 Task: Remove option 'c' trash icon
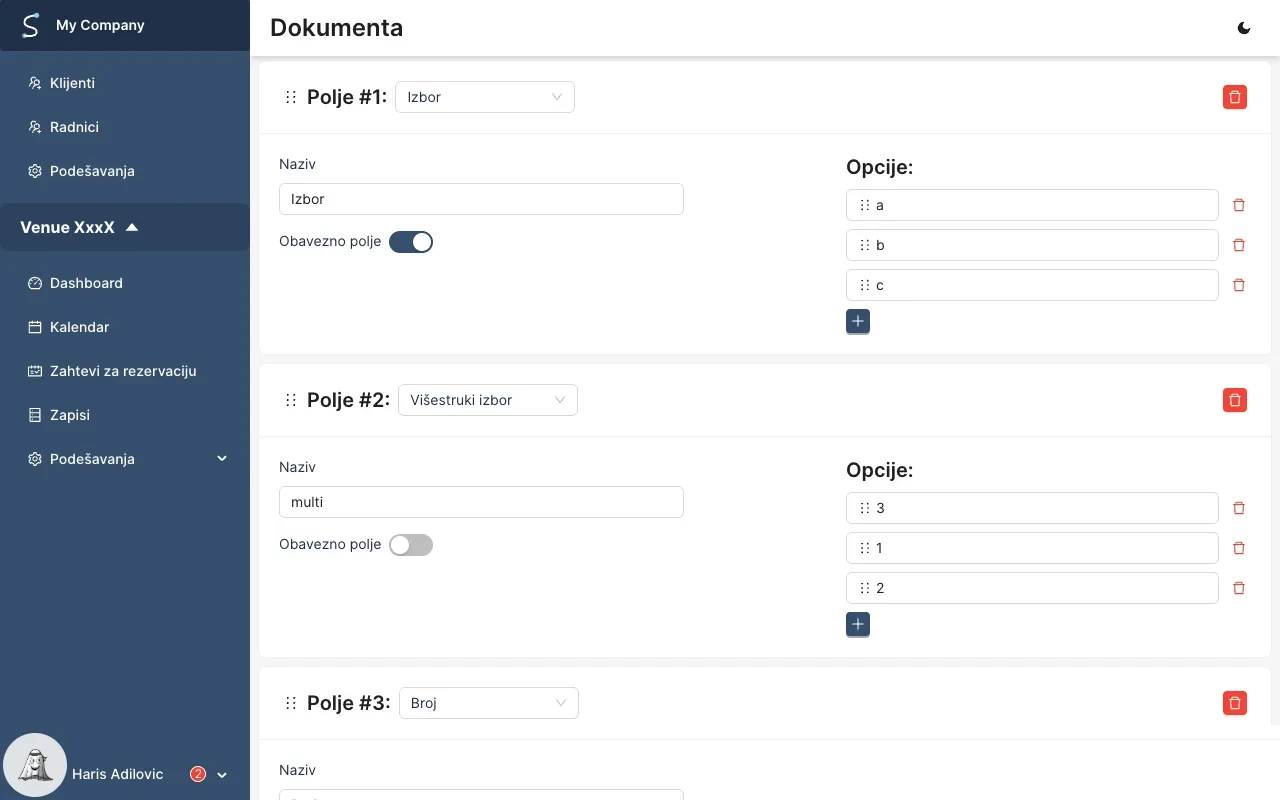pyautogui.click(x=1239, y=285)
